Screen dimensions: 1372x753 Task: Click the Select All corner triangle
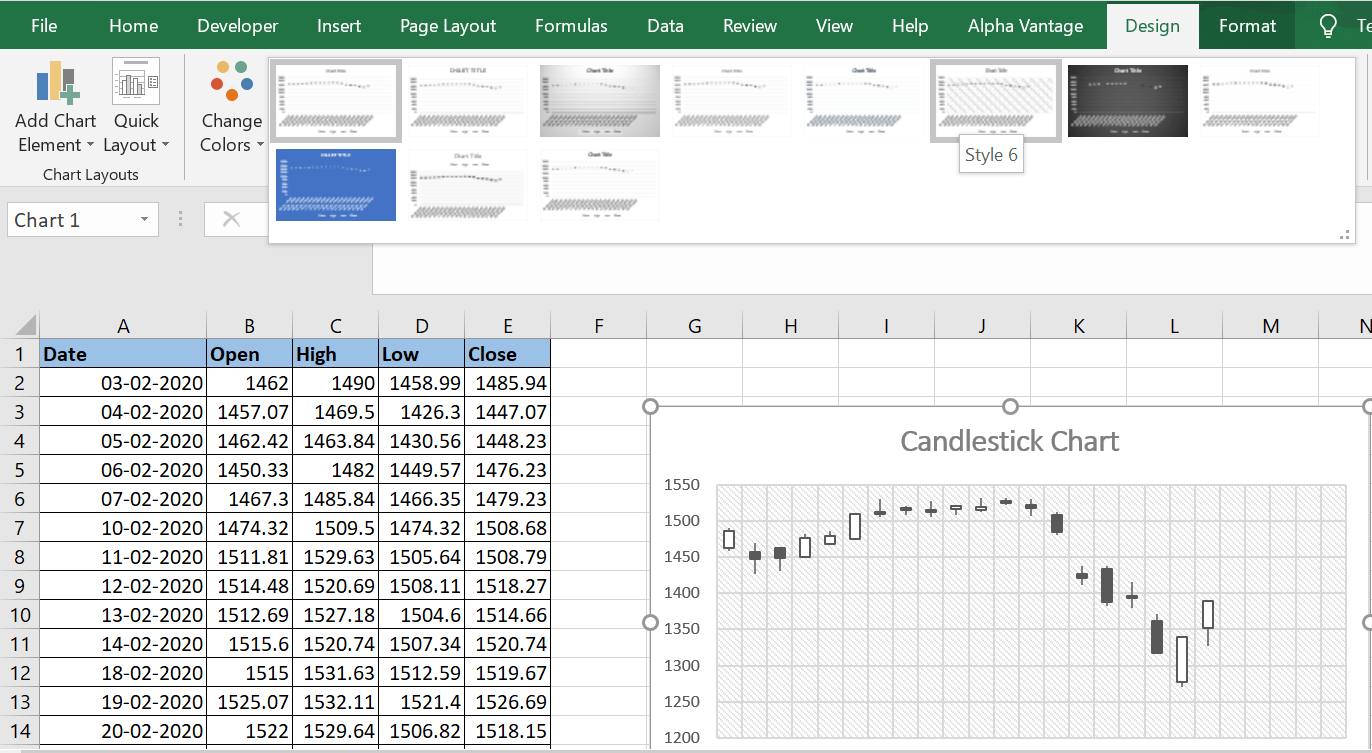click(25, 326)
